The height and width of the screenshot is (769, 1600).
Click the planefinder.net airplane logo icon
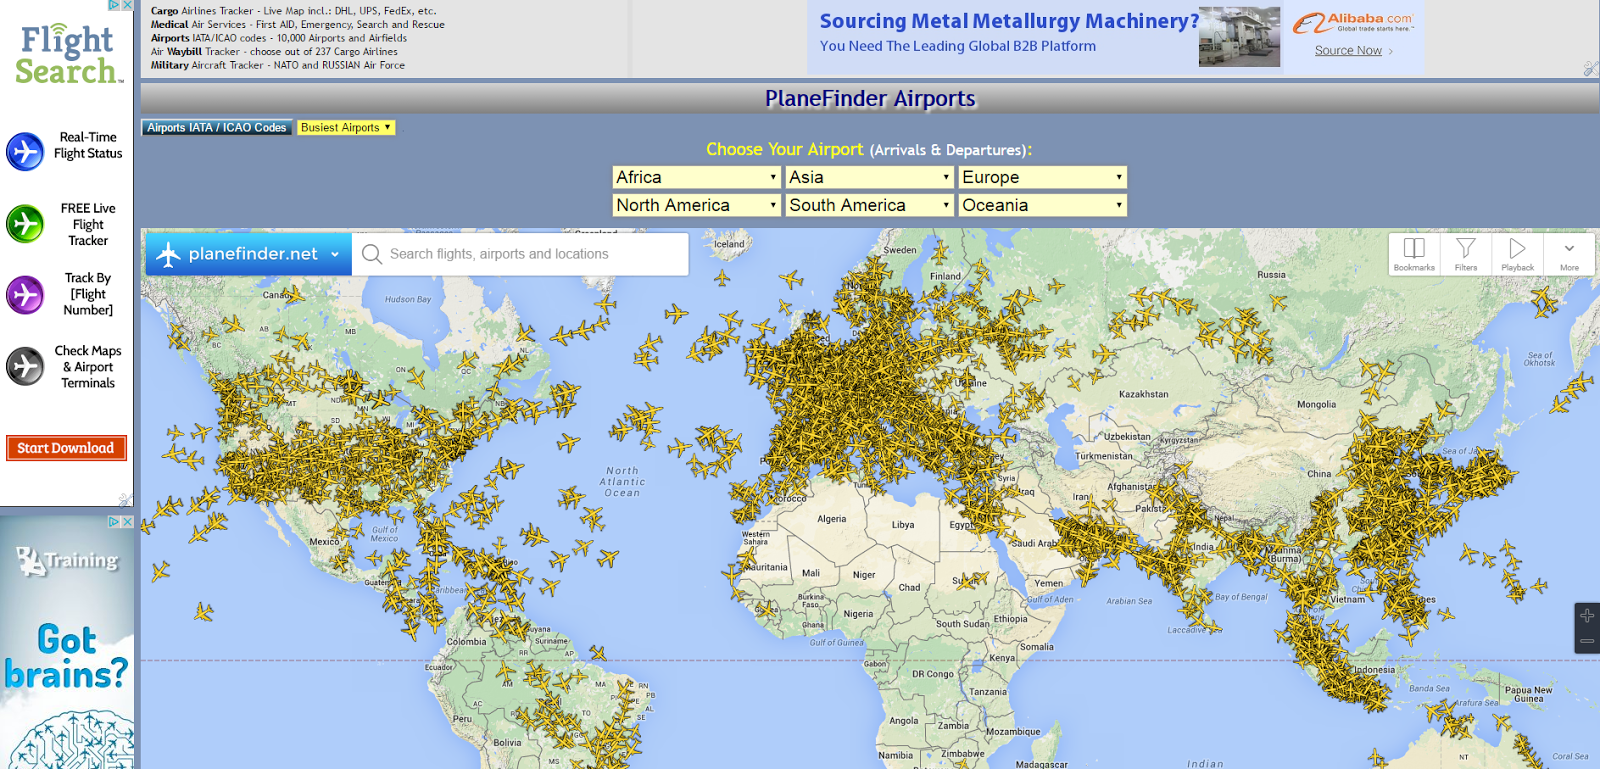[168, 254]
